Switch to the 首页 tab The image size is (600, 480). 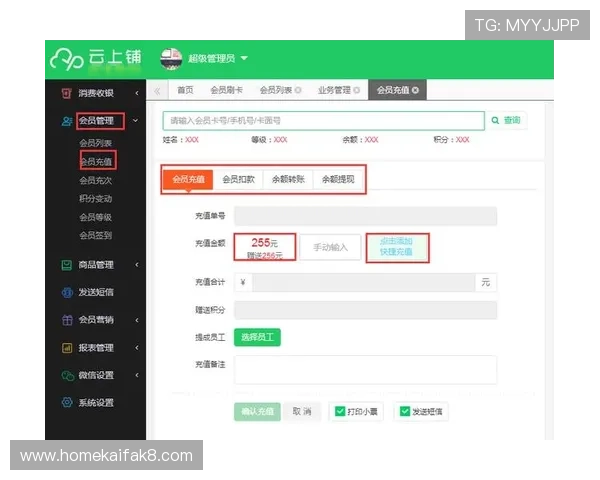pos(185,90)
